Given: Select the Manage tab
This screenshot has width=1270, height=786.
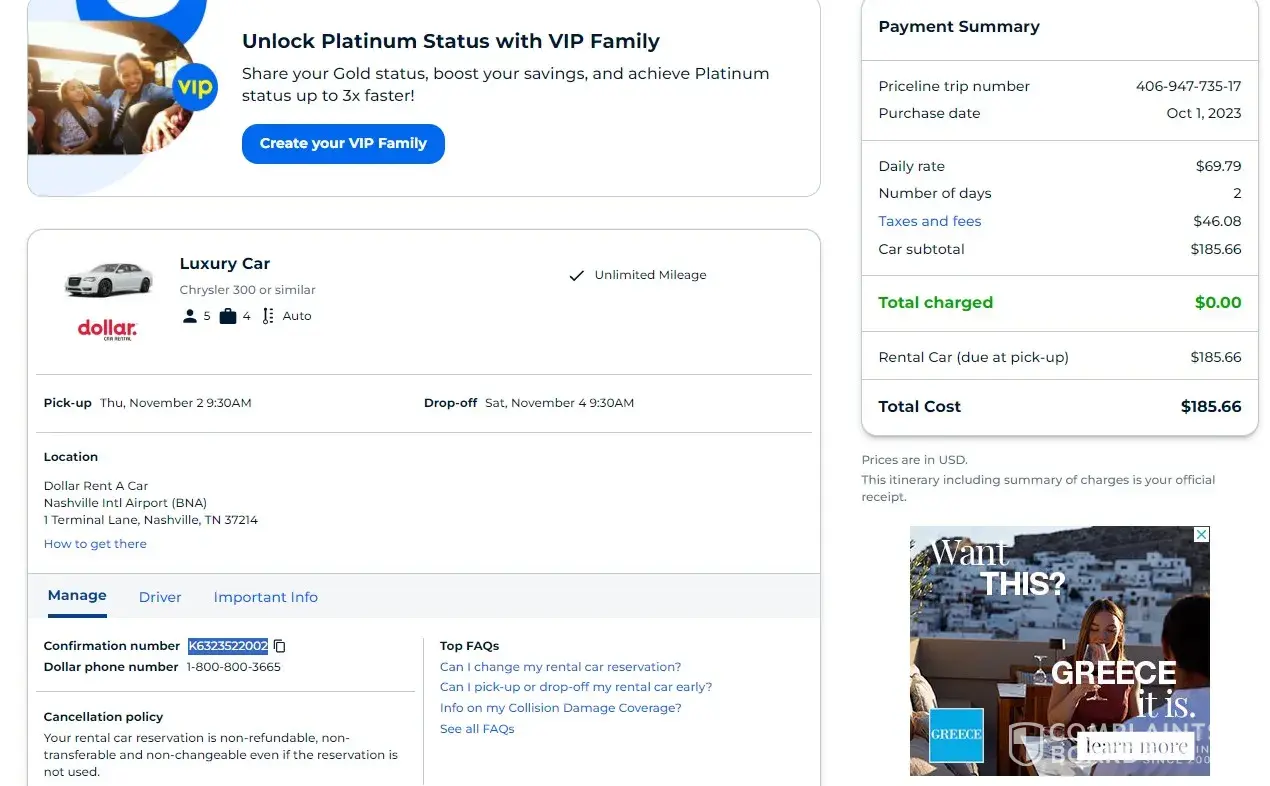Looking at the screenshot, I should pos(77,596).
